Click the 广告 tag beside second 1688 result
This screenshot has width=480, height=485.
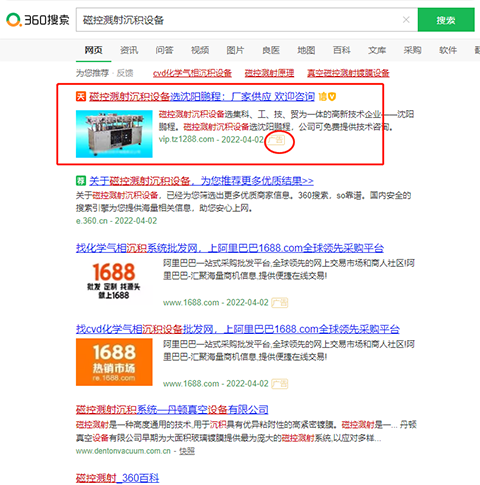click(279, 384)
